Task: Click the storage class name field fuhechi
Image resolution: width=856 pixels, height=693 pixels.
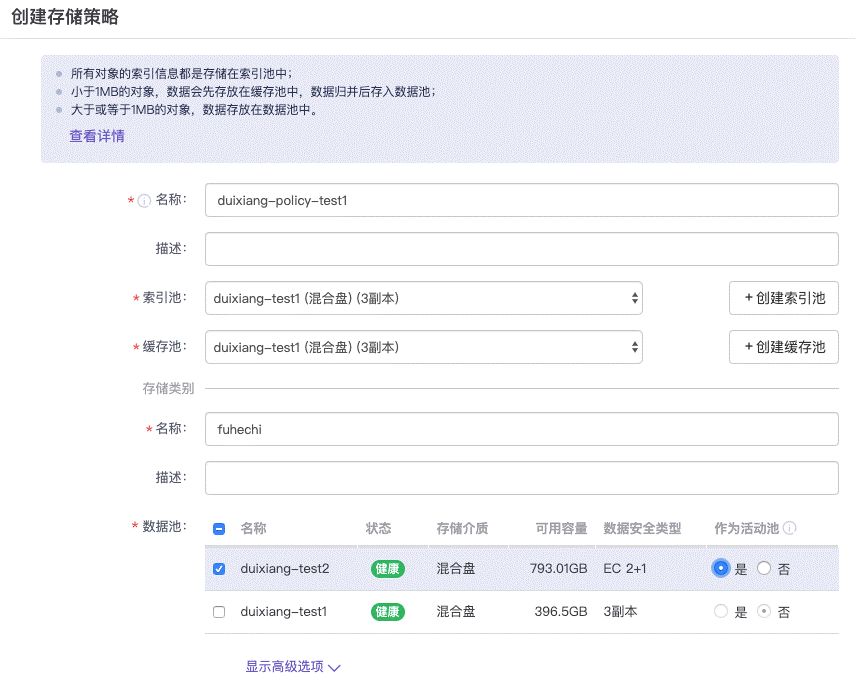Action: click(x=522, y=429)
